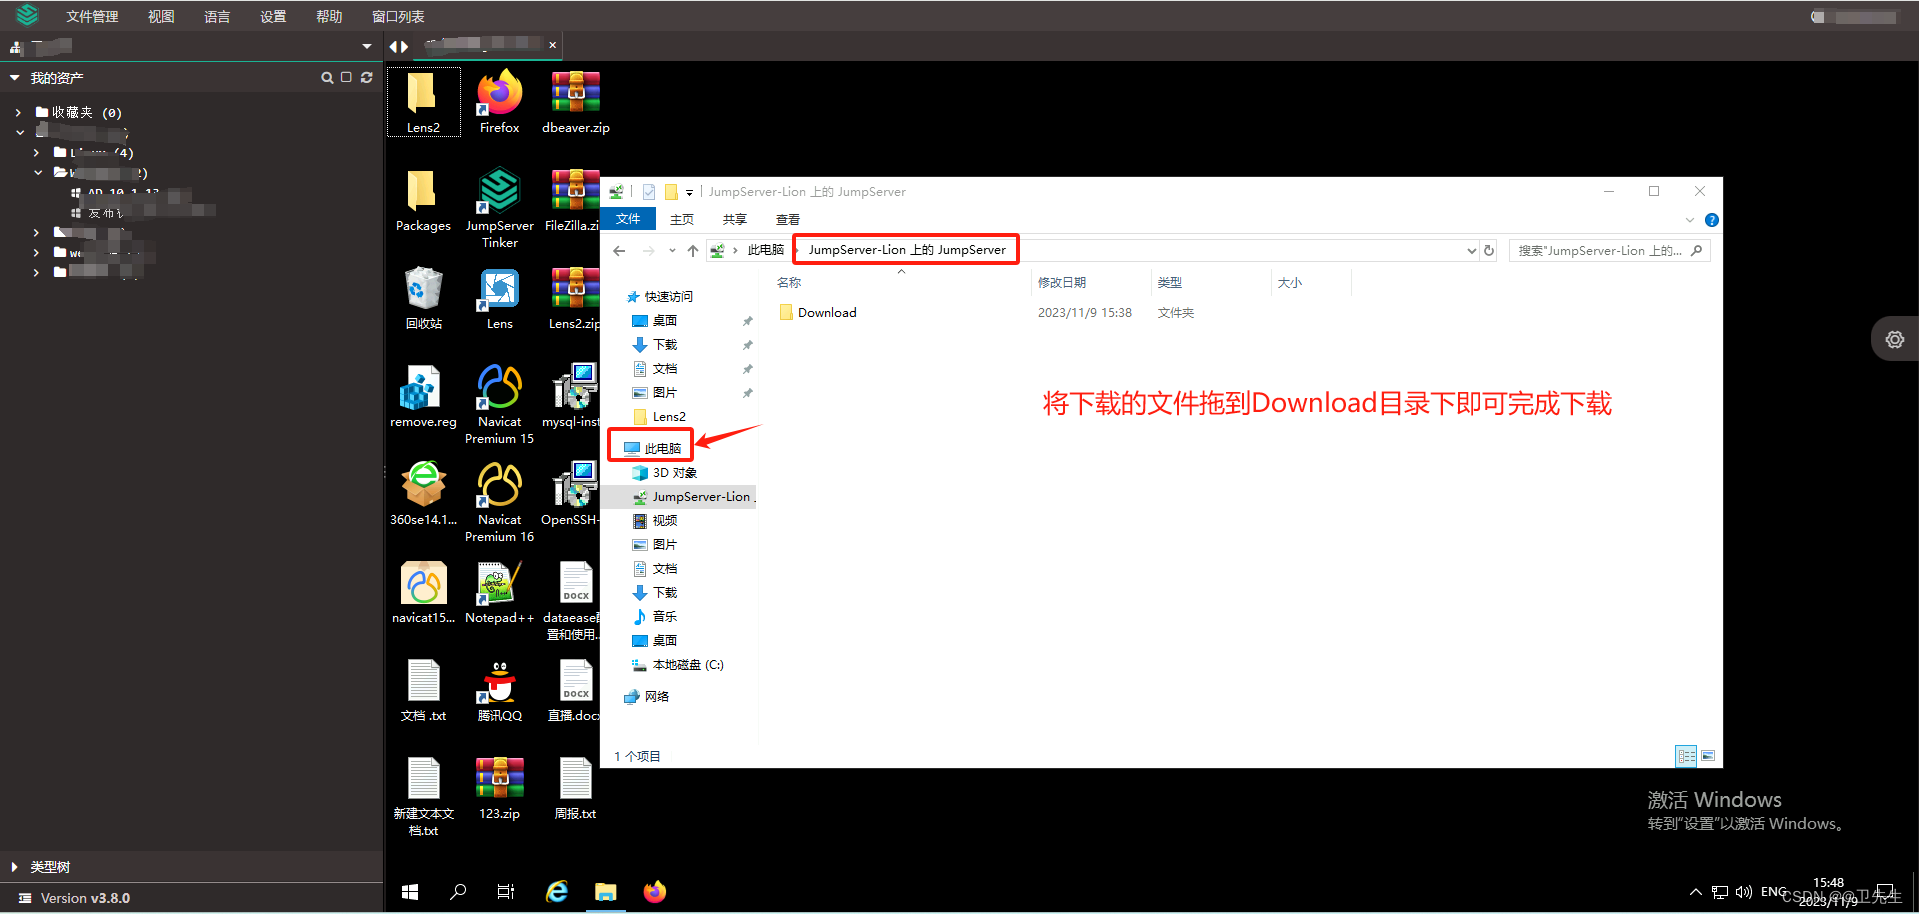Screen dimensions: 1919x914
Task: Open 腾讯QQ from the desktop
Action: click(x=498, y=683)
